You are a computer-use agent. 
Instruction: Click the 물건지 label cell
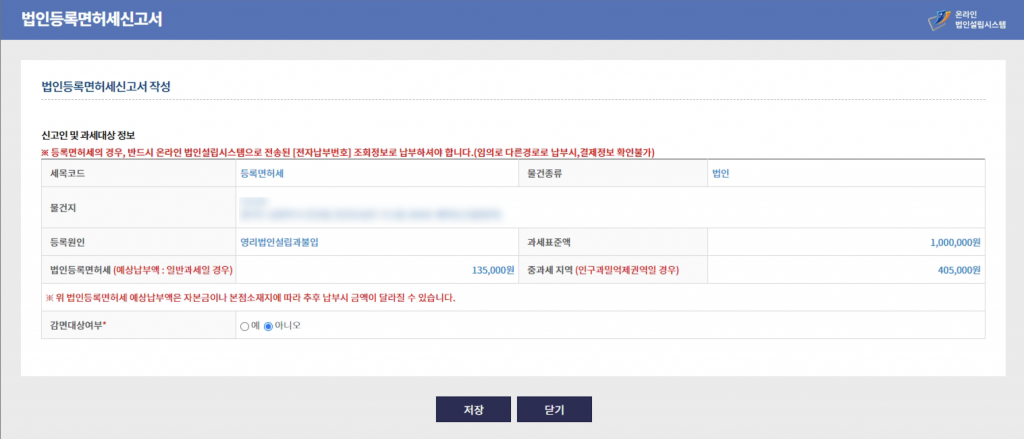pos(138,208)
